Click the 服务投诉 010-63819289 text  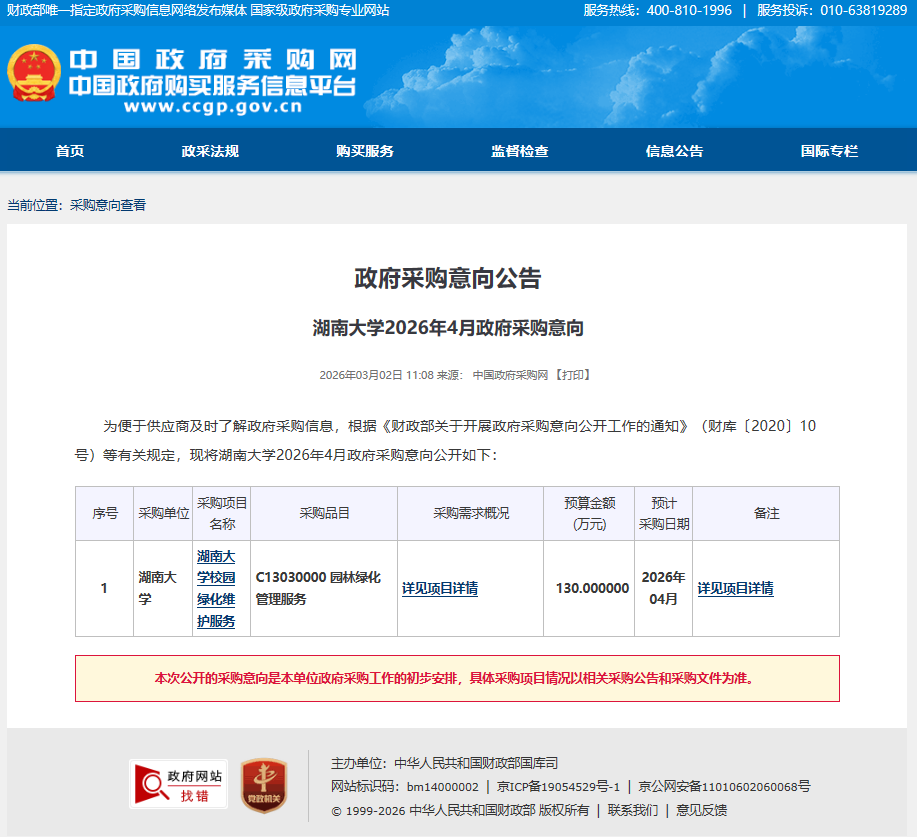[832, 11]
